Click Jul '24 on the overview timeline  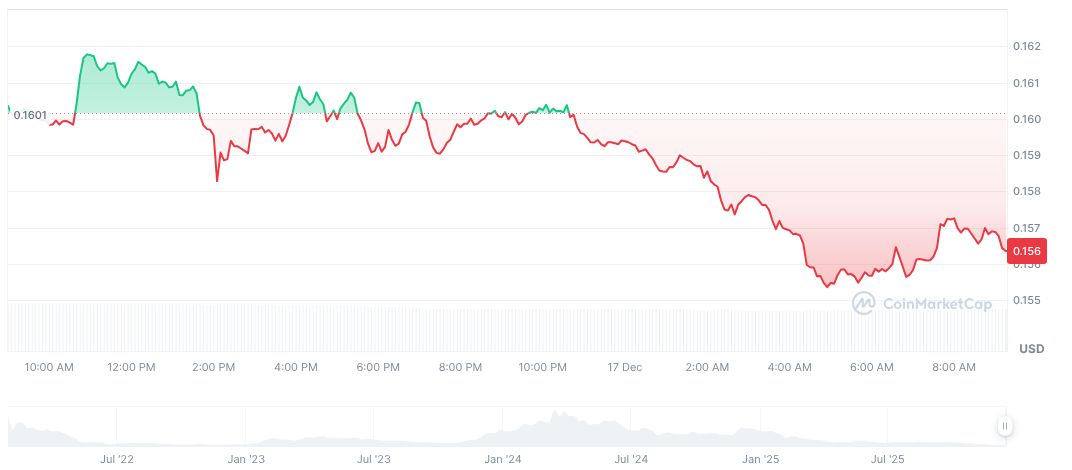coord(632,459)
